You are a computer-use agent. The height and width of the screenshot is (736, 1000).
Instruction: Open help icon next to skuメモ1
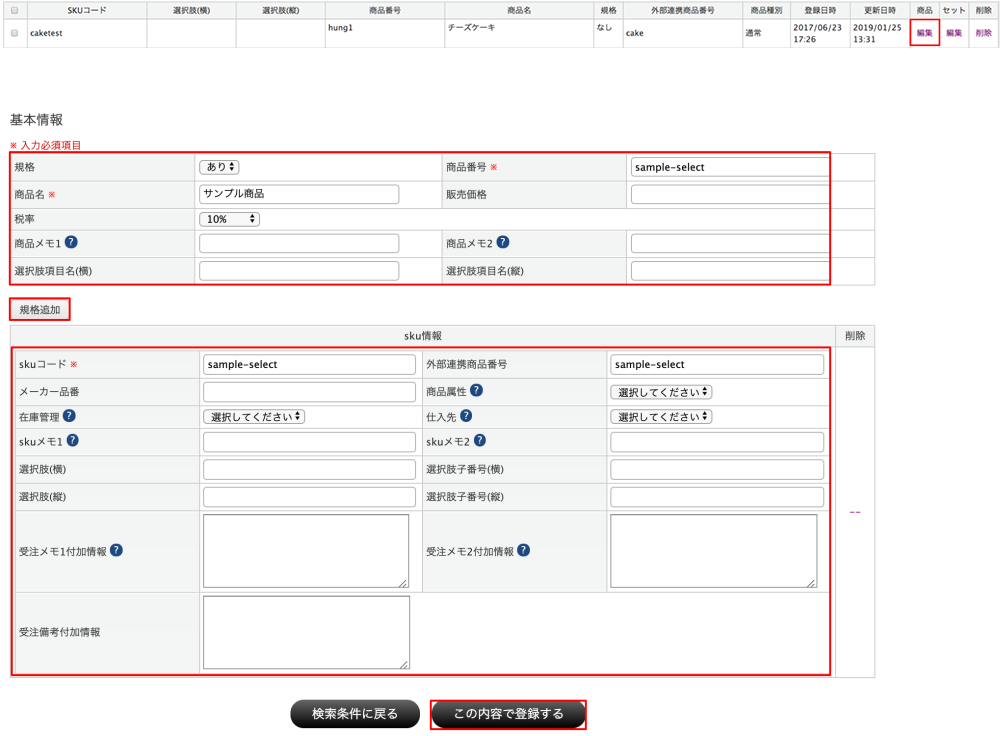click(x=73, y=440)
